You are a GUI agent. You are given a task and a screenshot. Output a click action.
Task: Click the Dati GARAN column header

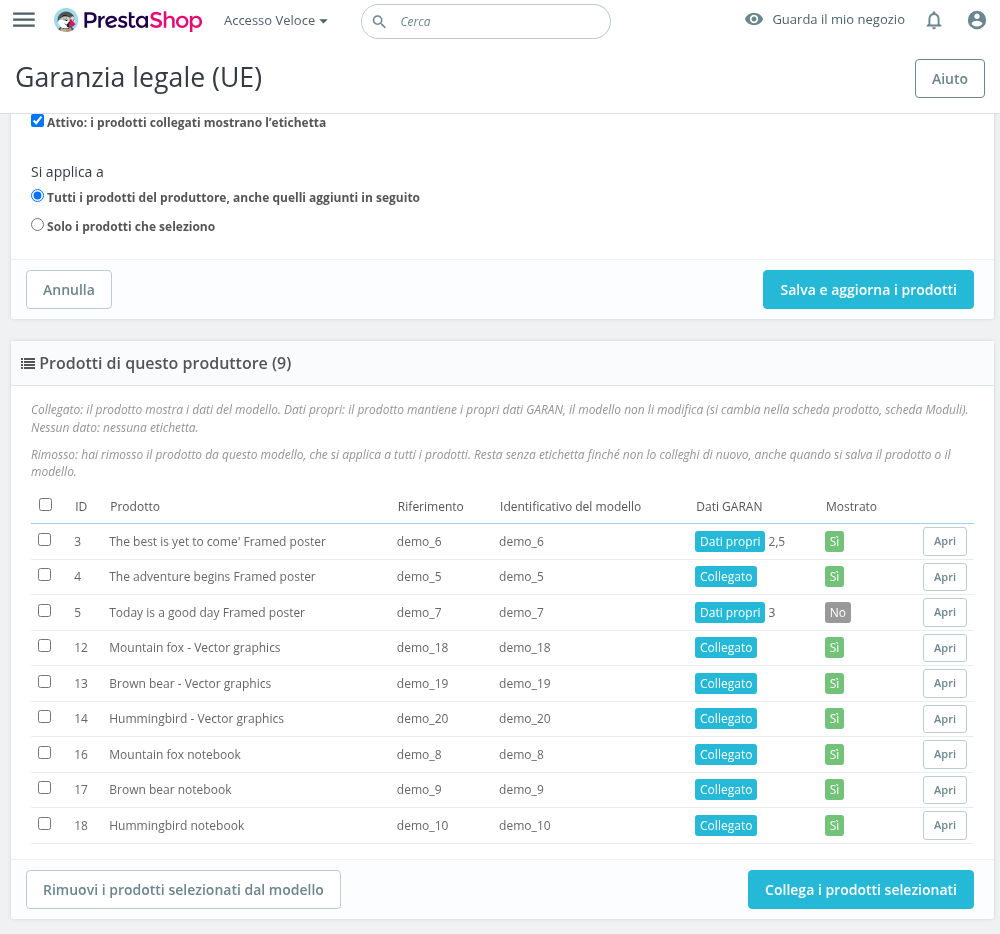point(729,506)
